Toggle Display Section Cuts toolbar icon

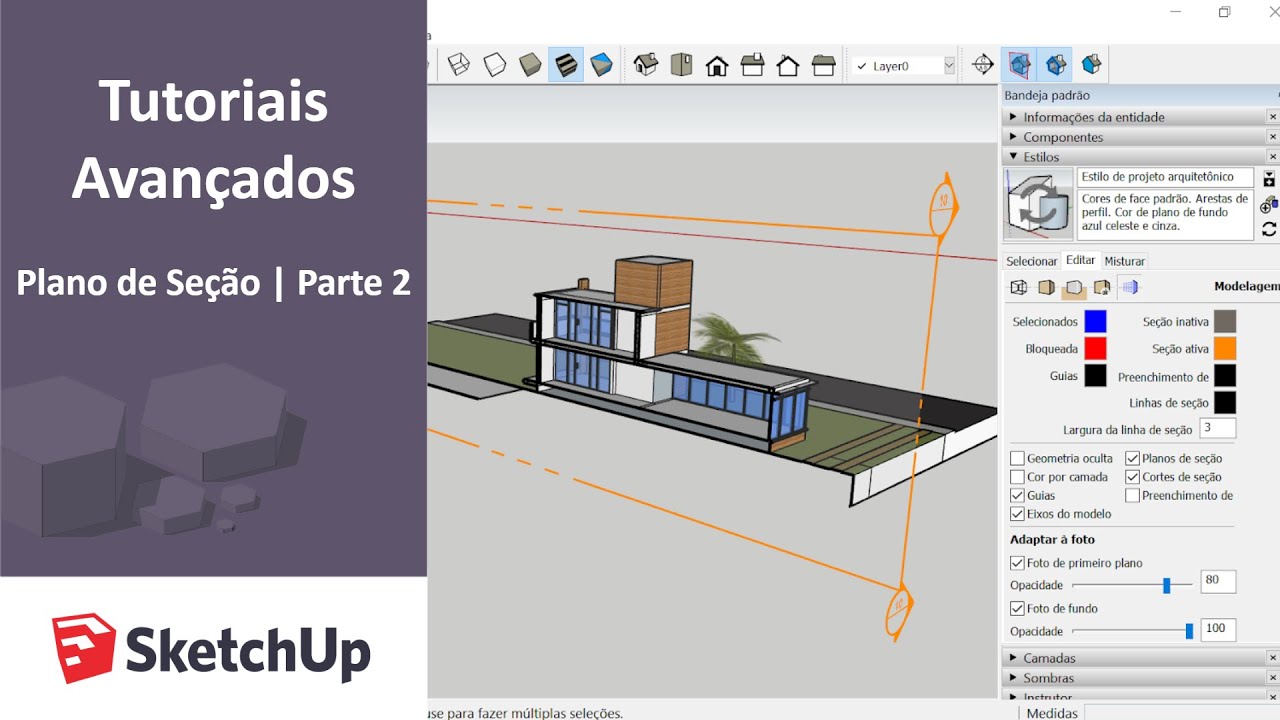1055,65
